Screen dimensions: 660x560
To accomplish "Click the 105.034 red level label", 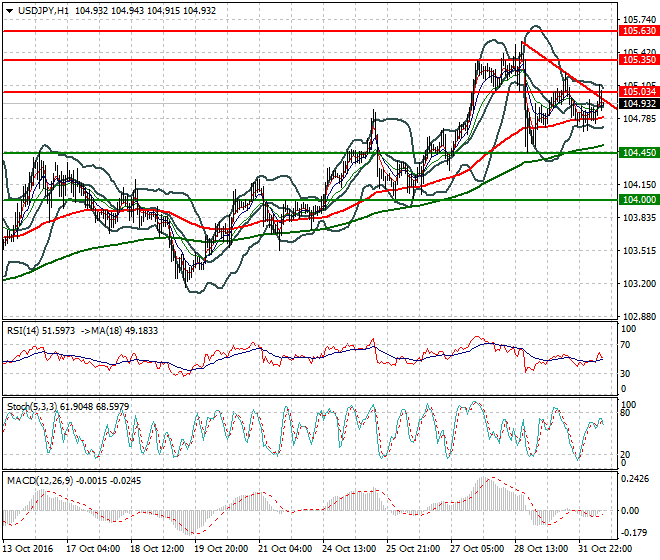I will (x=639, y=92).
